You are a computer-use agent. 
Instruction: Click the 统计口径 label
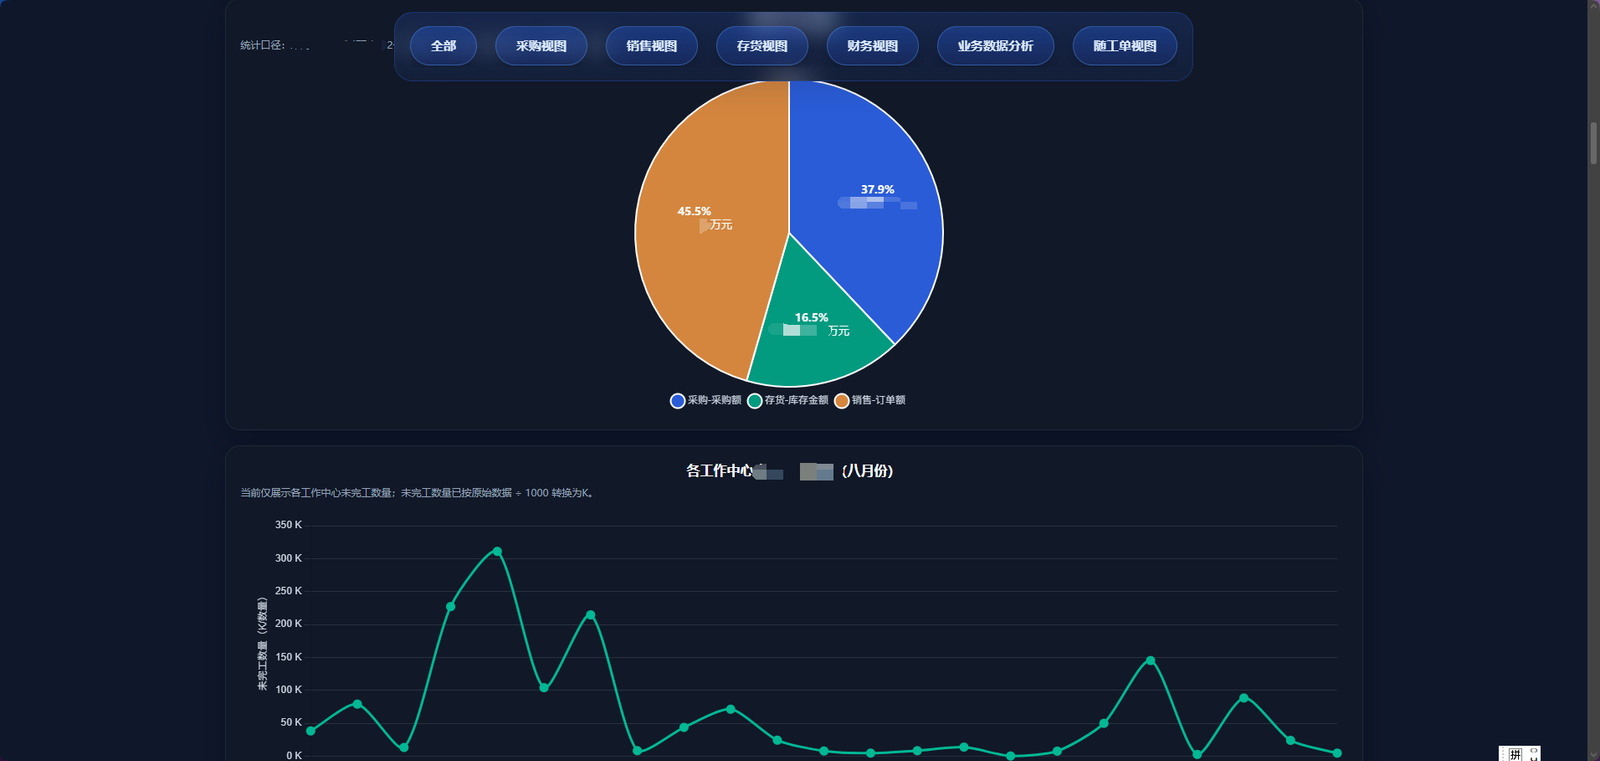tap(262, 46)
